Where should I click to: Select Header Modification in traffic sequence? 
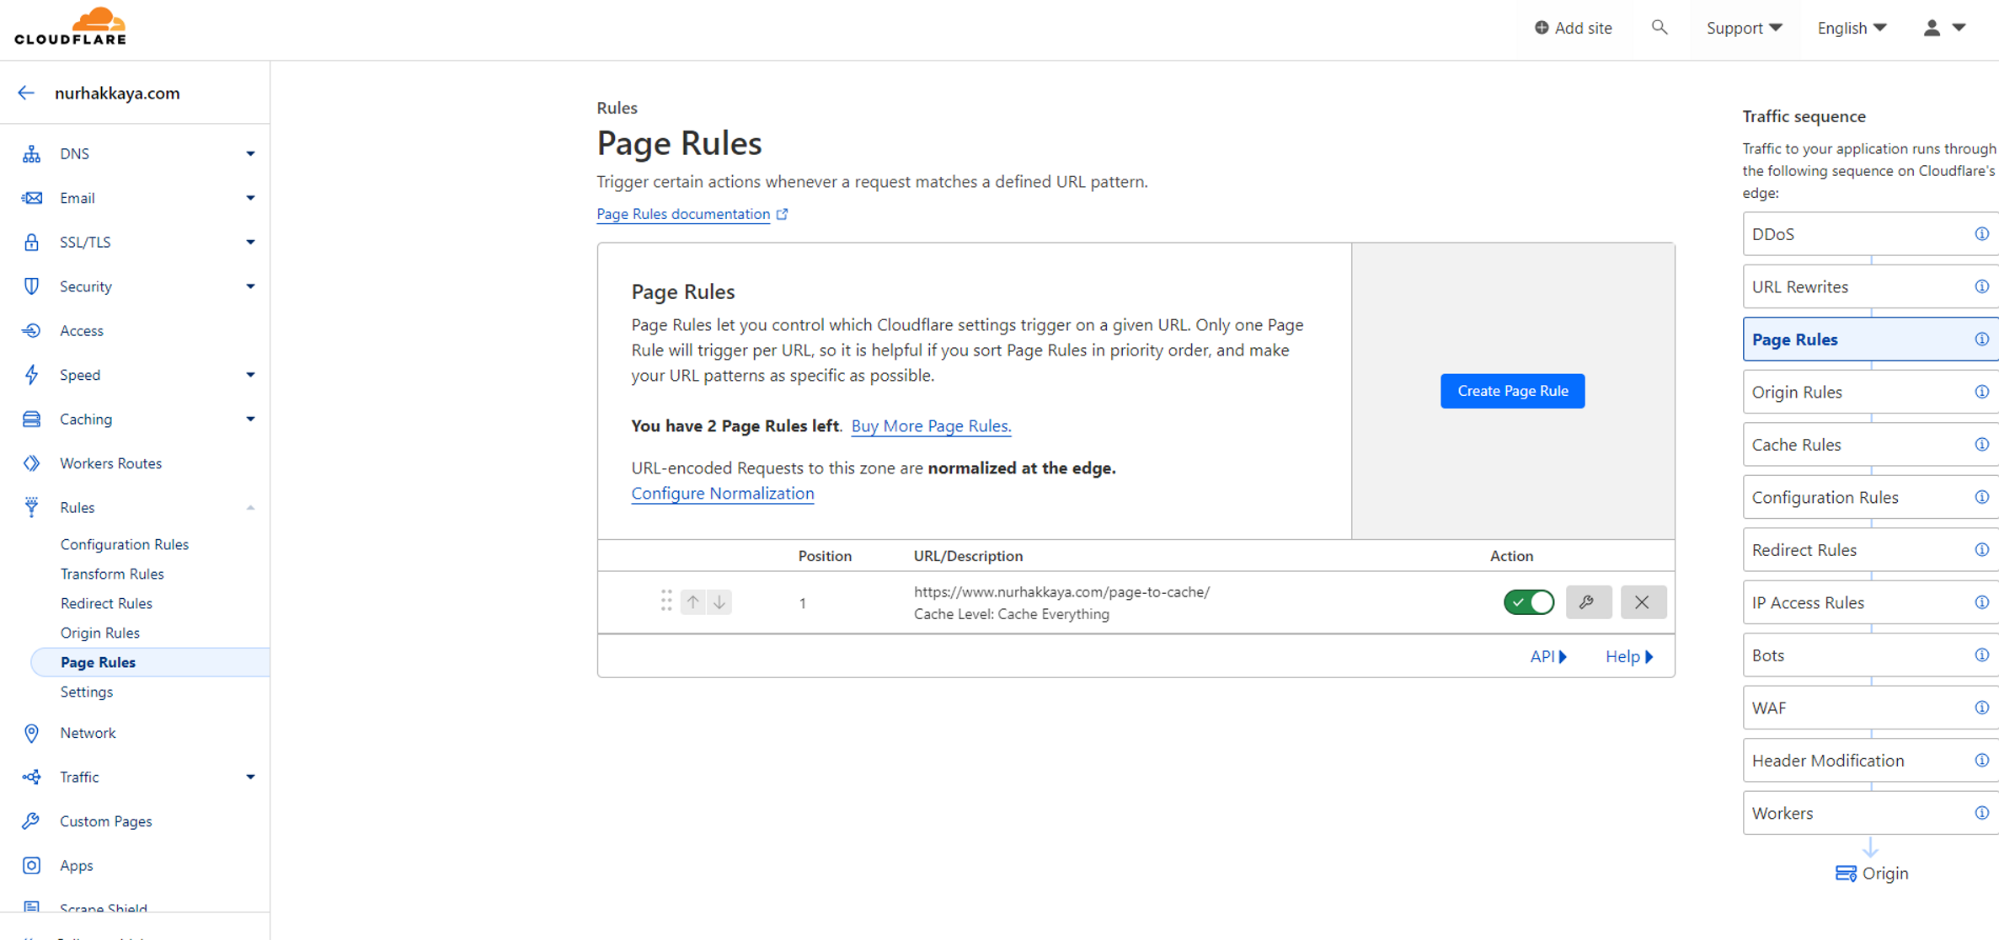1870,761
